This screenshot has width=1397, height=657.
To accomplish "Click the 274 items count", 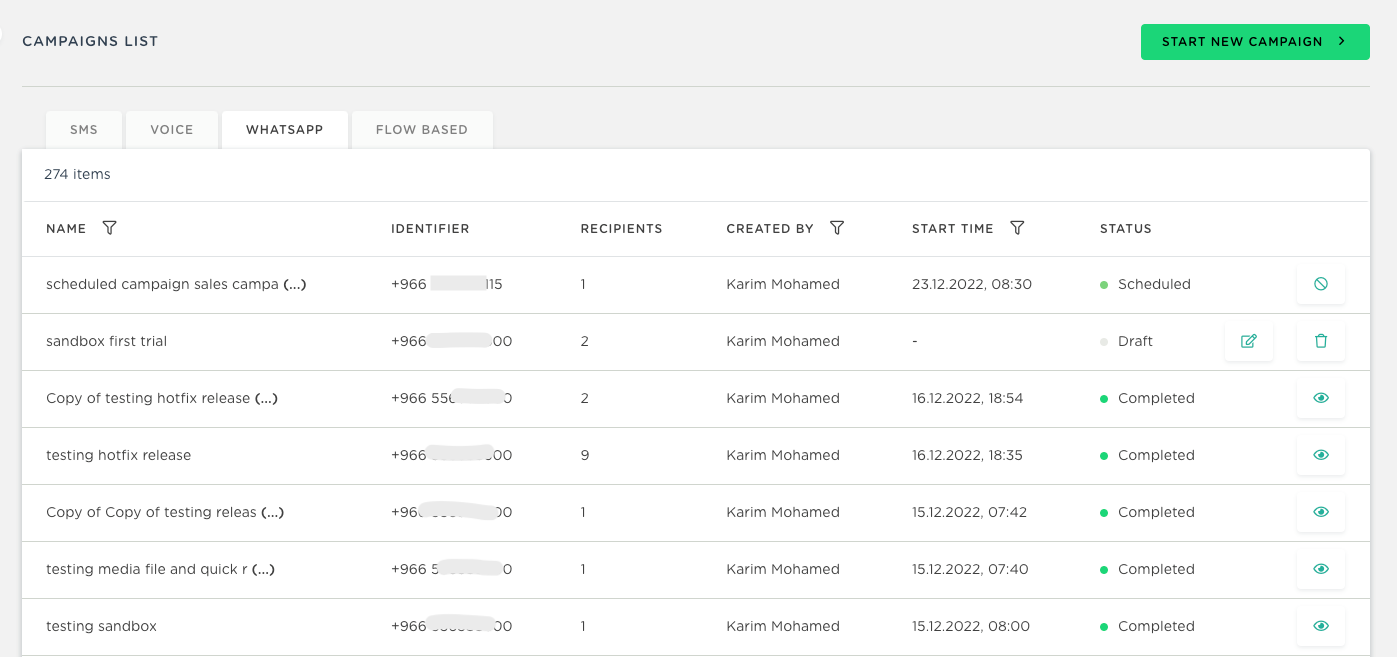I will (x=77, y=174).
